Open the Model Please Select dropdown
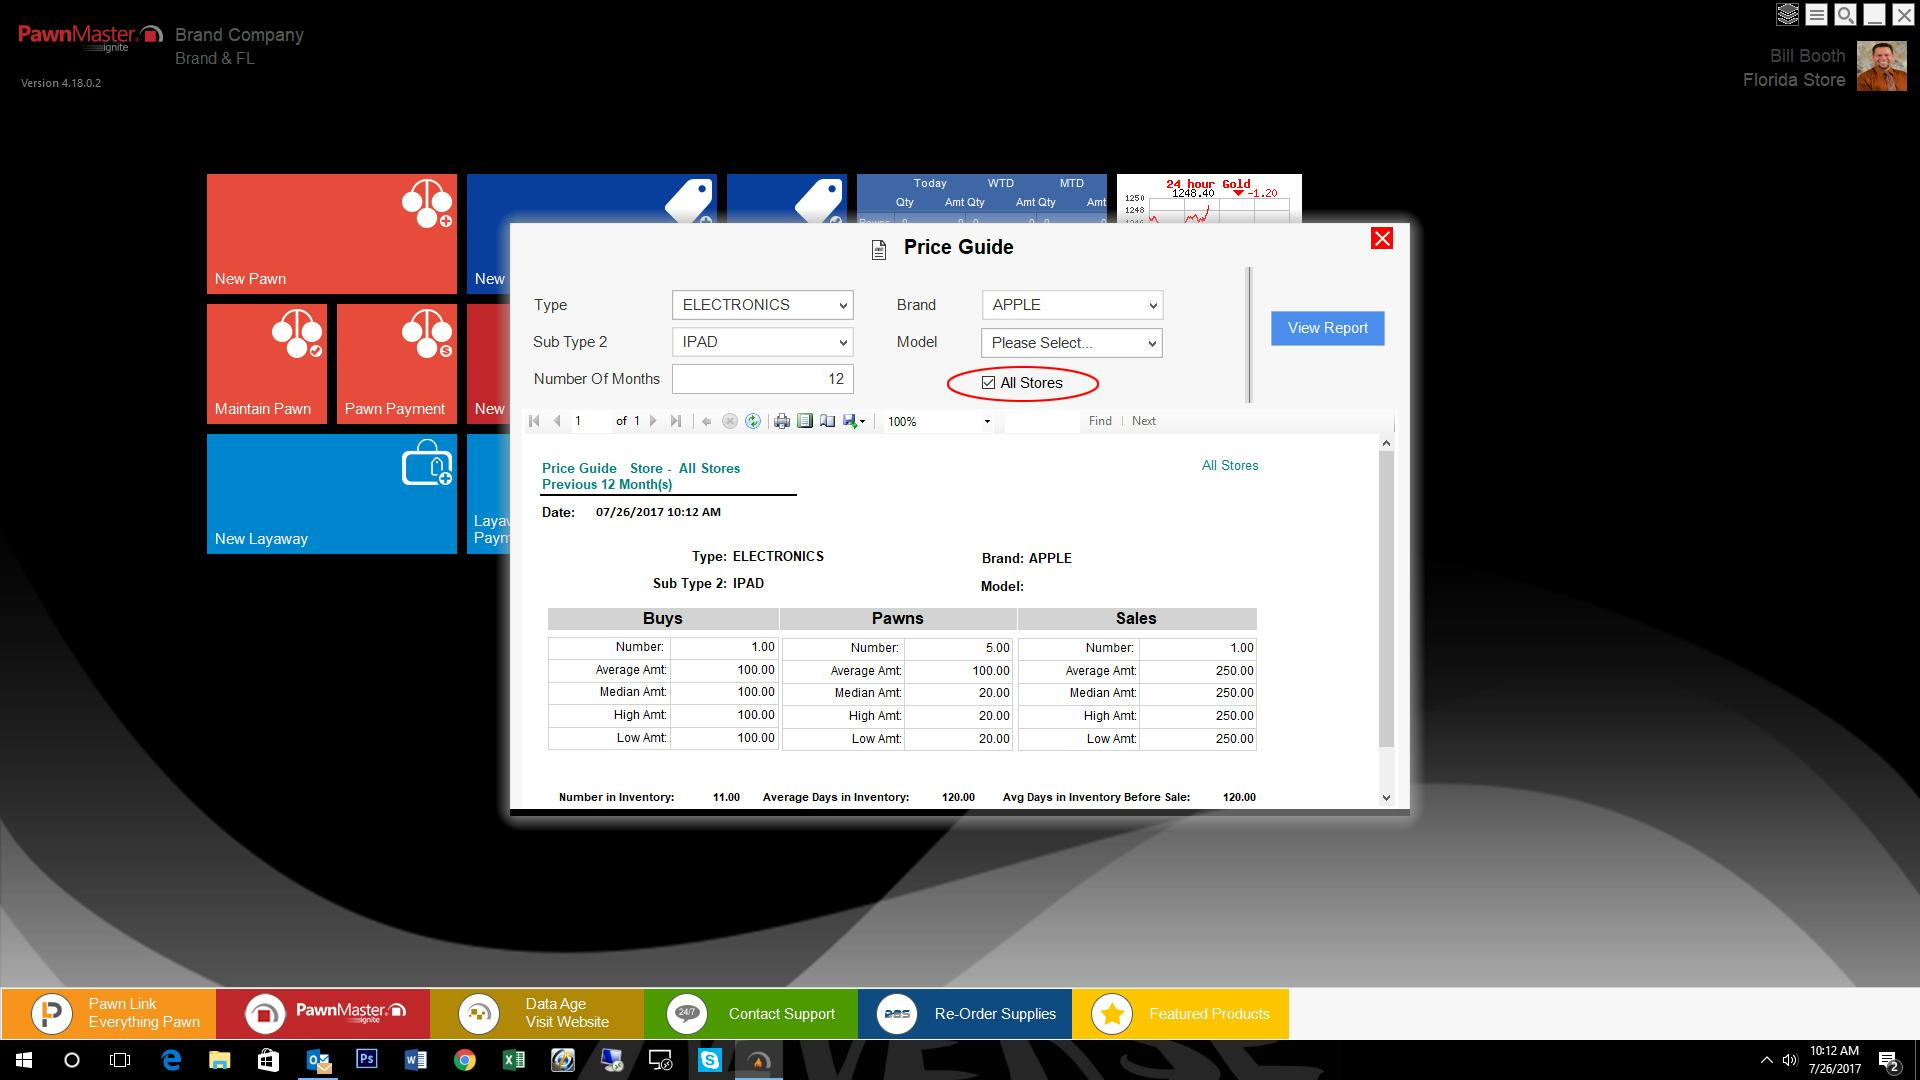This screenshot has width=1920, height=1080. (x=1071, y=343)
